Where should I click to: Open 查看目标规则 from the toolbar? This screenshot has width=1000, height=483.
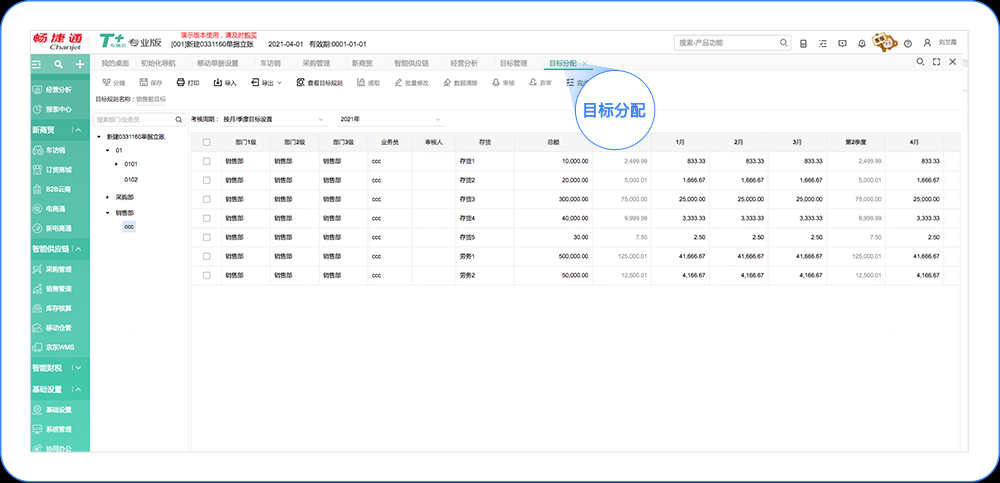coord(319,83)
